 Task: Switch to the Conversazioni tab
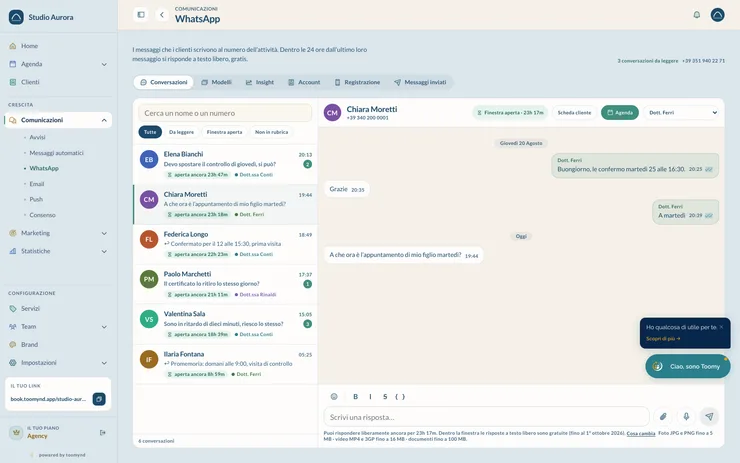[164, 82]
